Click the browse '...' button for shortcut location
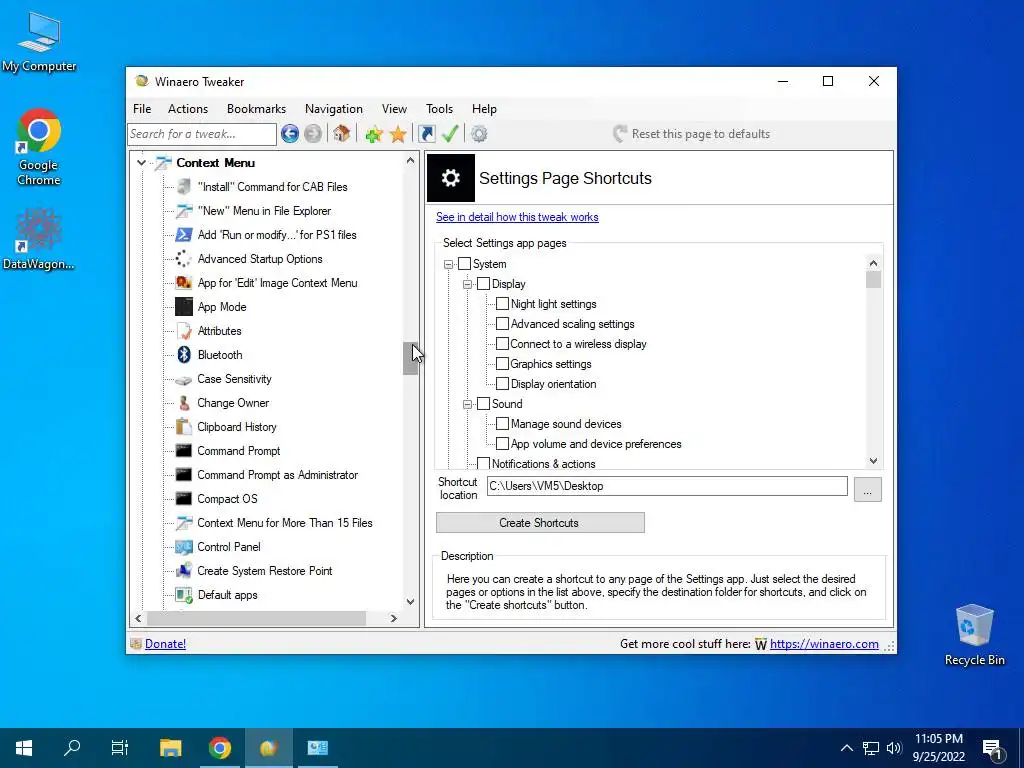The height and width of the screenshot is (768, 1024). 867,489
